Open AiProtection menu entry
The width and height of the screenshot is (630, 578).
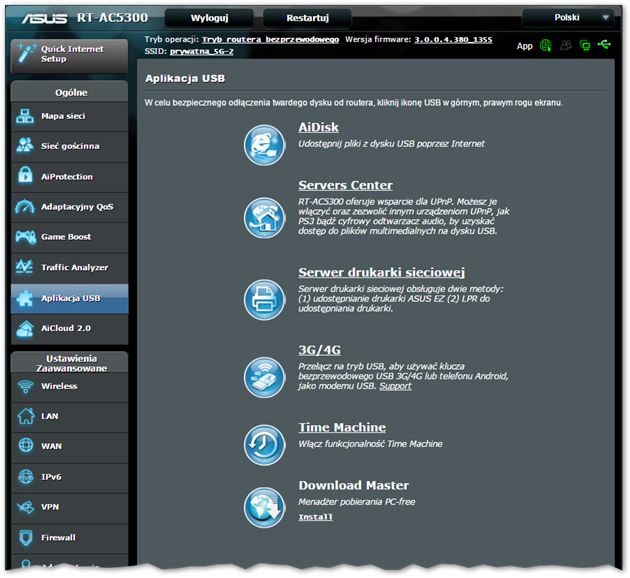[70, 177]
